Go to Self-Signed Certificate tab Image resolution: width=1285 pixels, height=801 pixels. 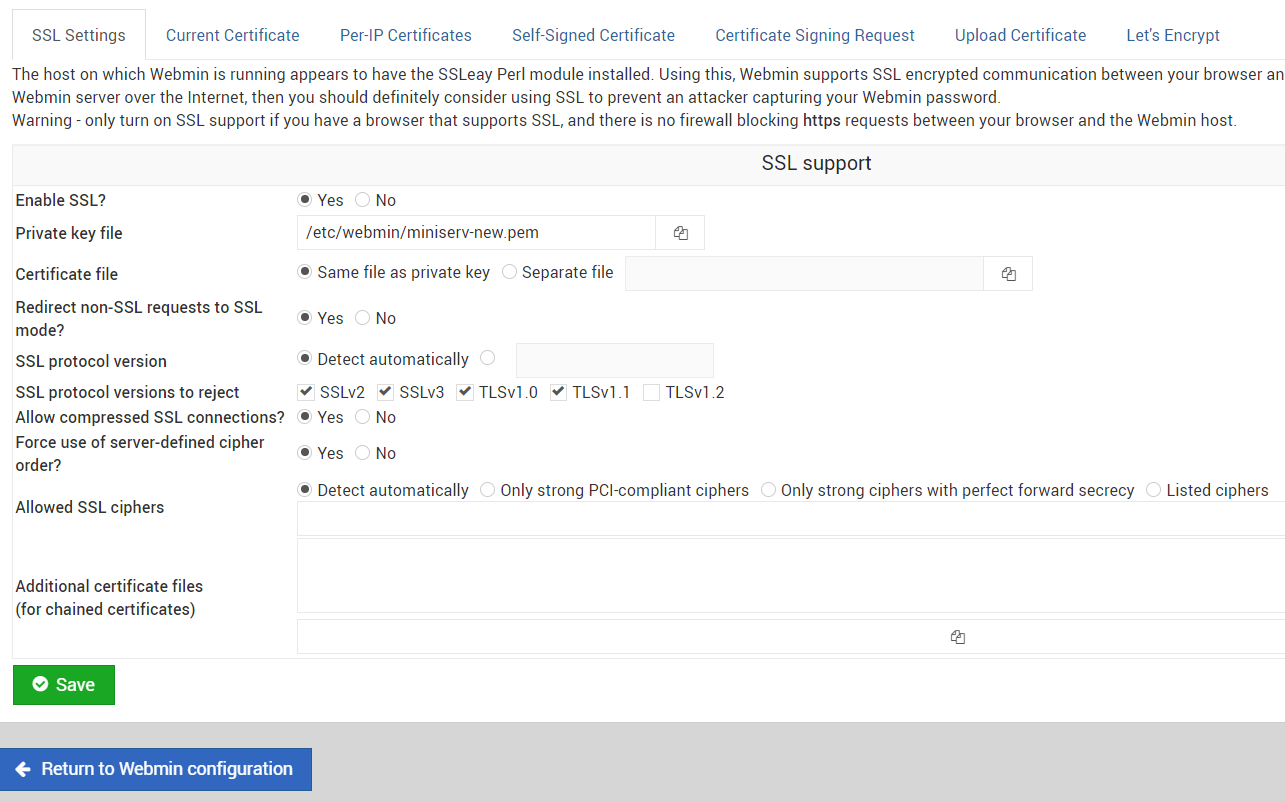click(x=593, y=35)
